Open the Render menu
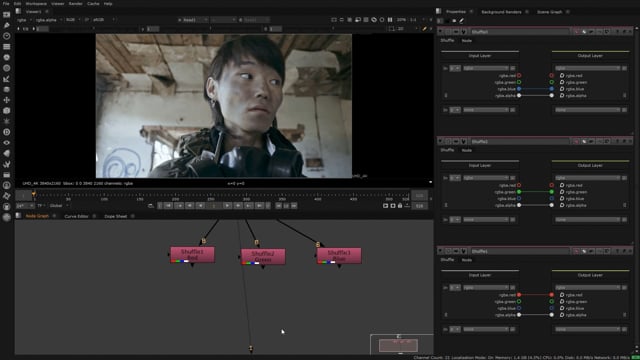This screenshot has height=360, width=640. coord(76,3)
